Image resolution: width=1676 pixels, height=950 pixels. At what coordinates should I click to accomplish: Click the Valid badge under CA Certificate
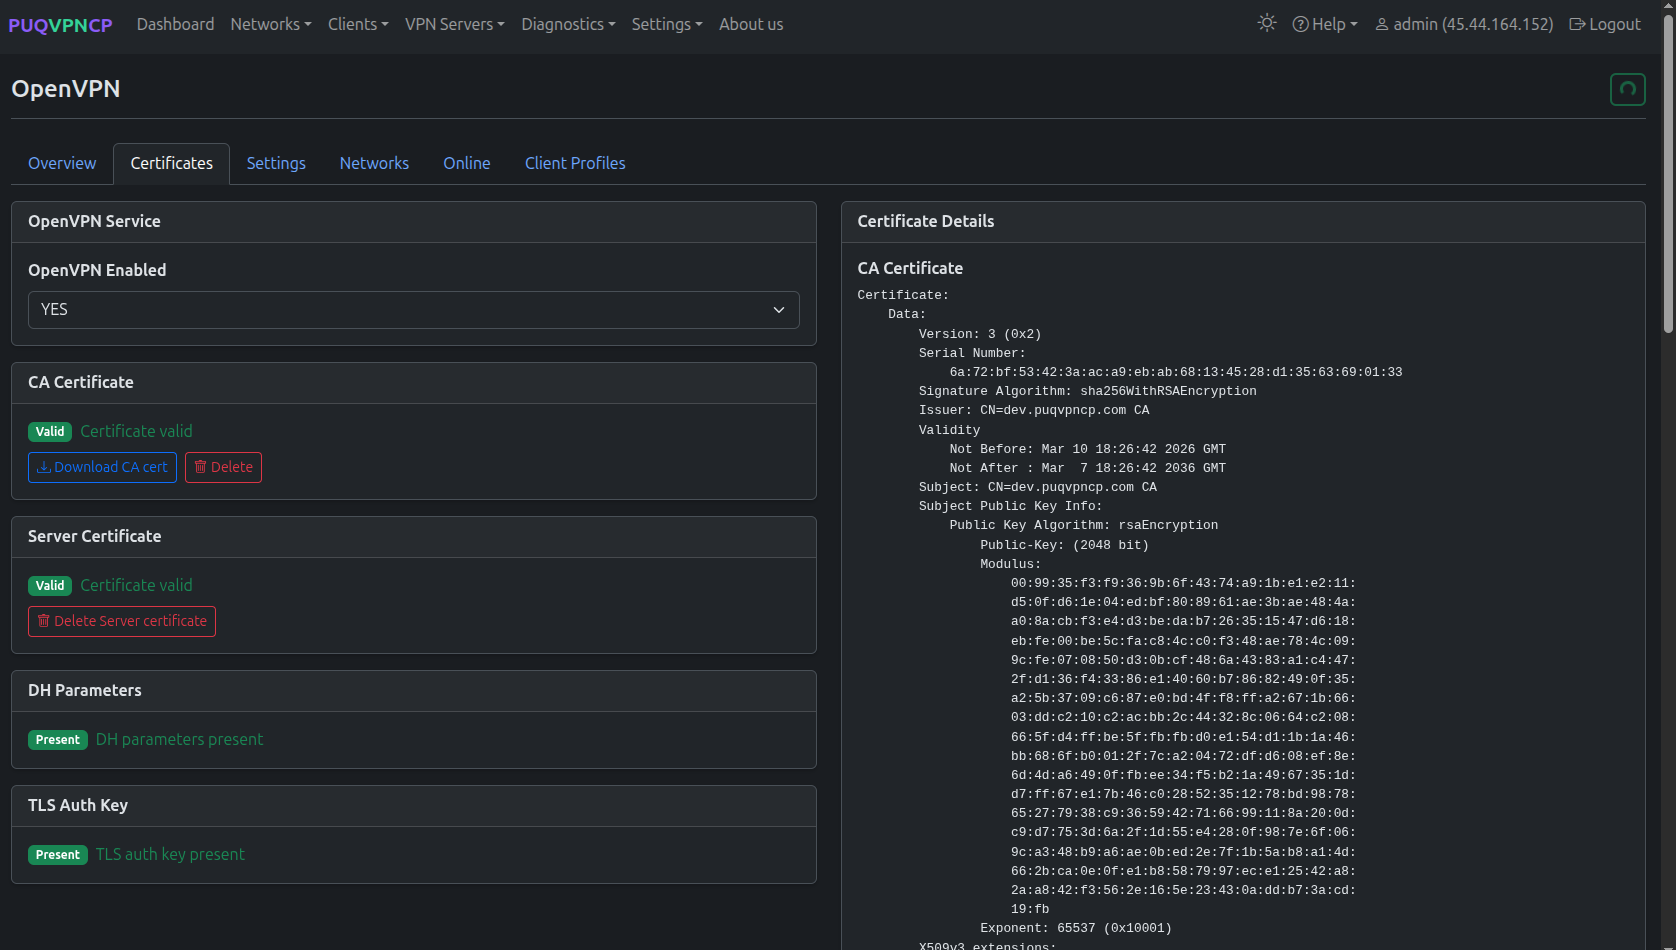click(x=50, y=432)
